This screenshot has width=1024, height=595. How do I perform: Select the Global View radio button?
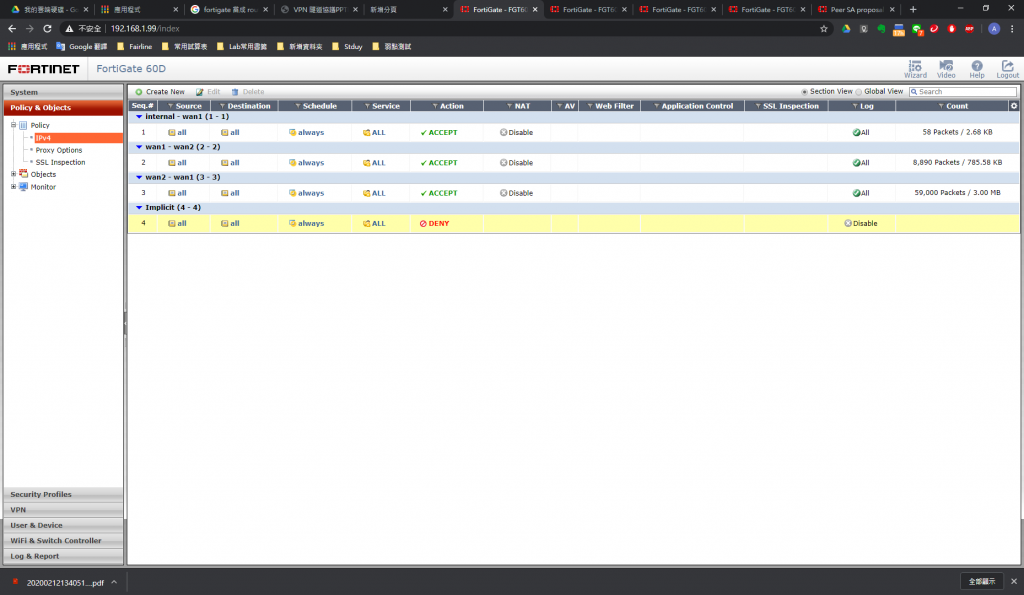[859, 92]
